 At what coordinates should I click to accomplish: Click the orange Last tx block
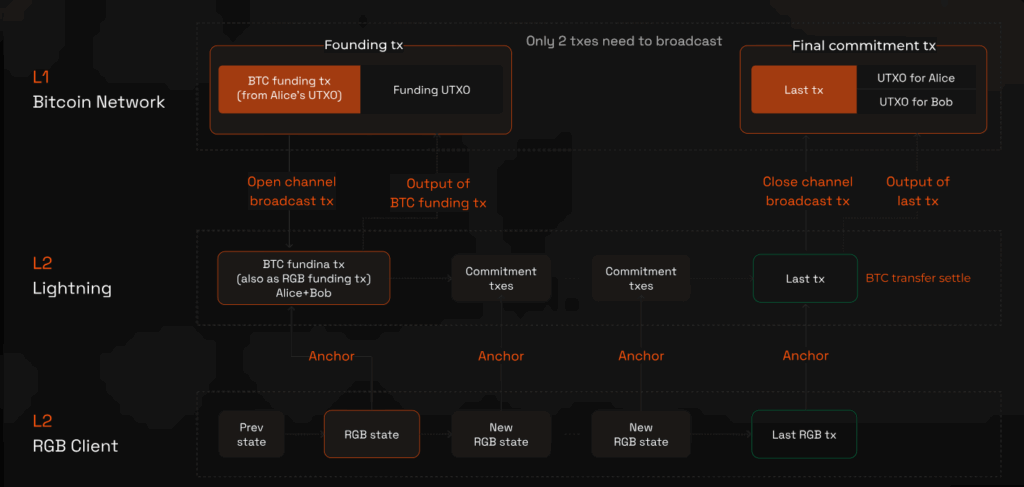coord(804,90)
